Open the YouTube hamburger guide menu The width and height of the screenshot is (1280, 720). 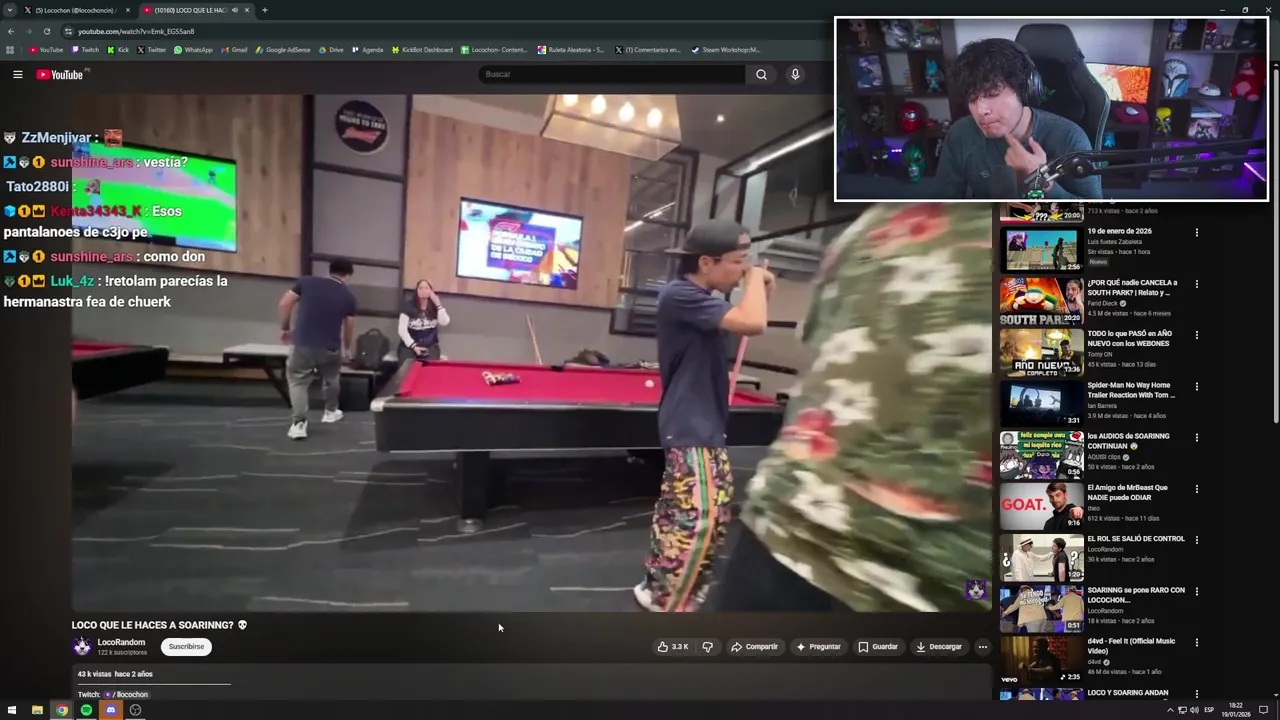(17, 74)
